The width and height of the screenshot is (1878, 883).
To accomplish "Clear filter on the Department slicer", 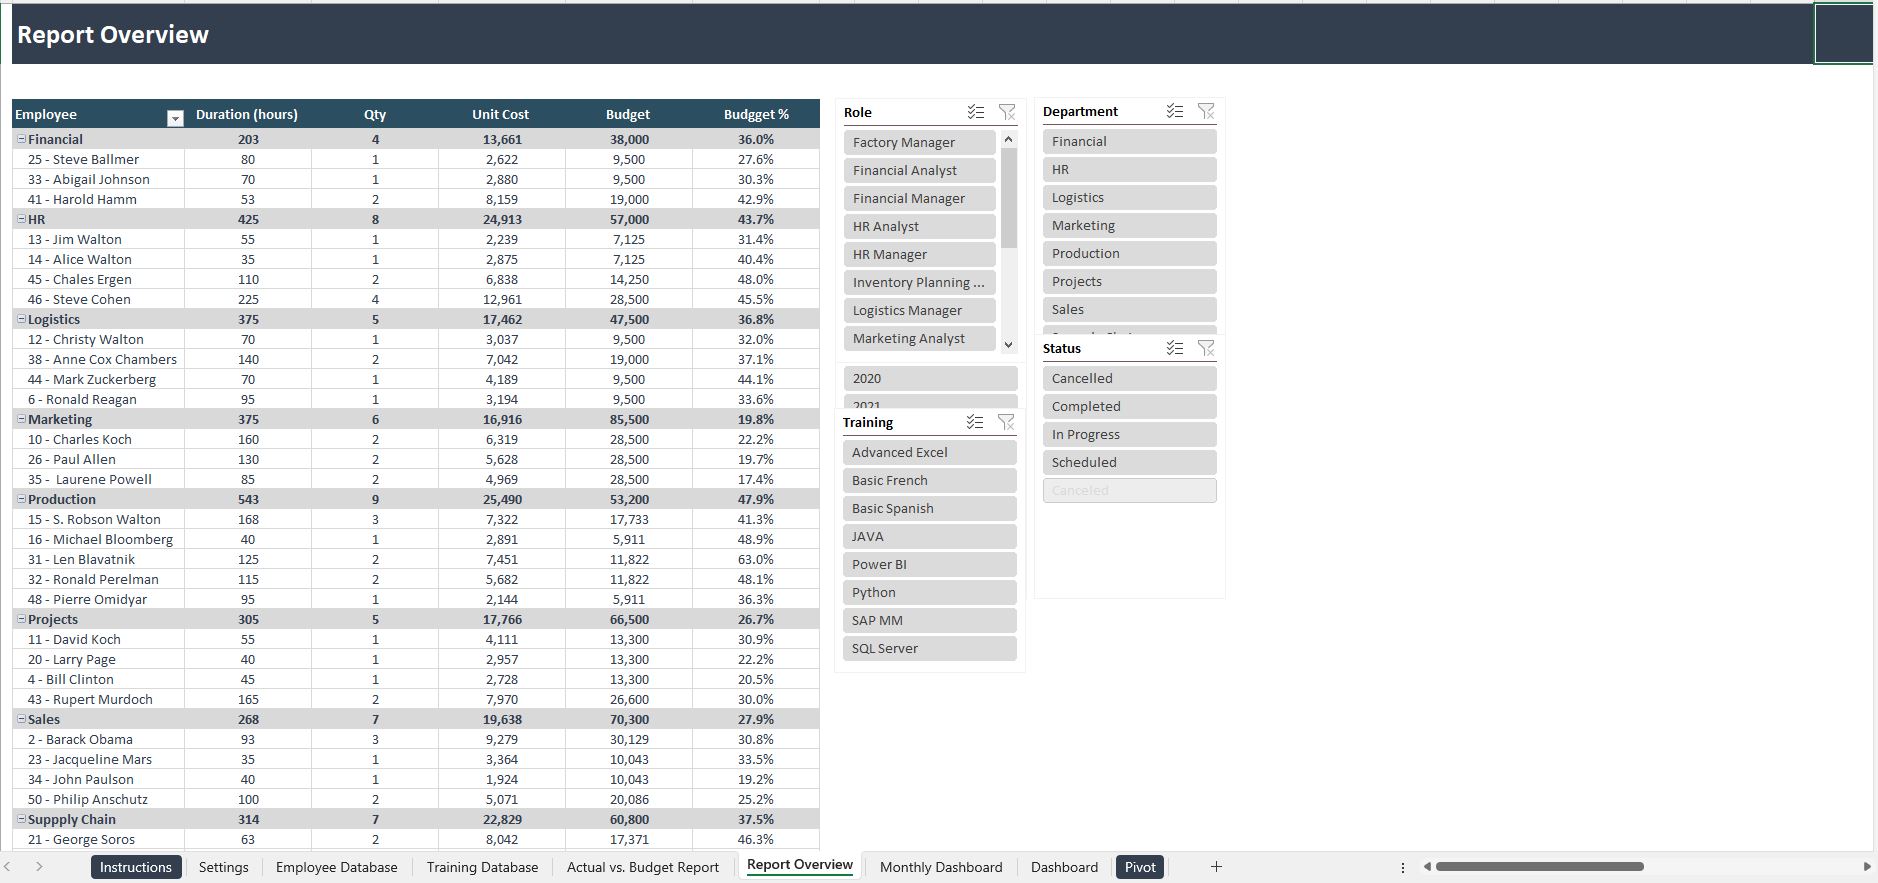I will tap(1206, 111).
